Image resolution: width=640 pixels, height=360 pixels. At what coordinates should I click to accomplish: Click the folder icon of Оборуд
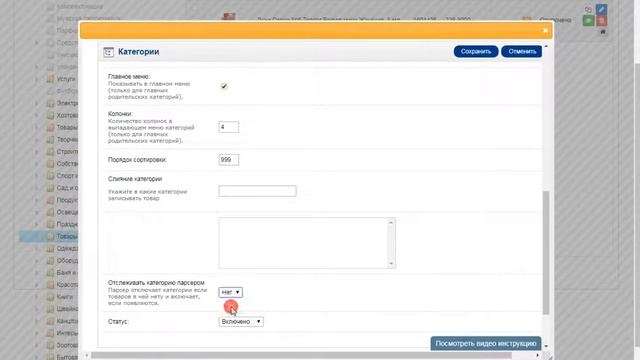50,260
